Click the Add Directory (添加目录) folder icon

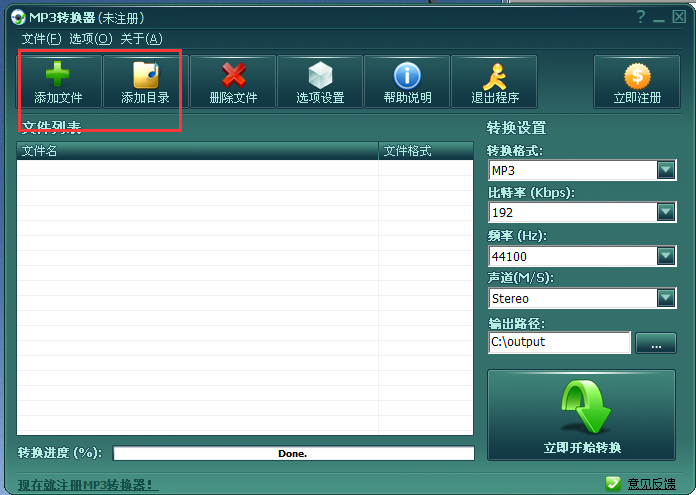146,74
